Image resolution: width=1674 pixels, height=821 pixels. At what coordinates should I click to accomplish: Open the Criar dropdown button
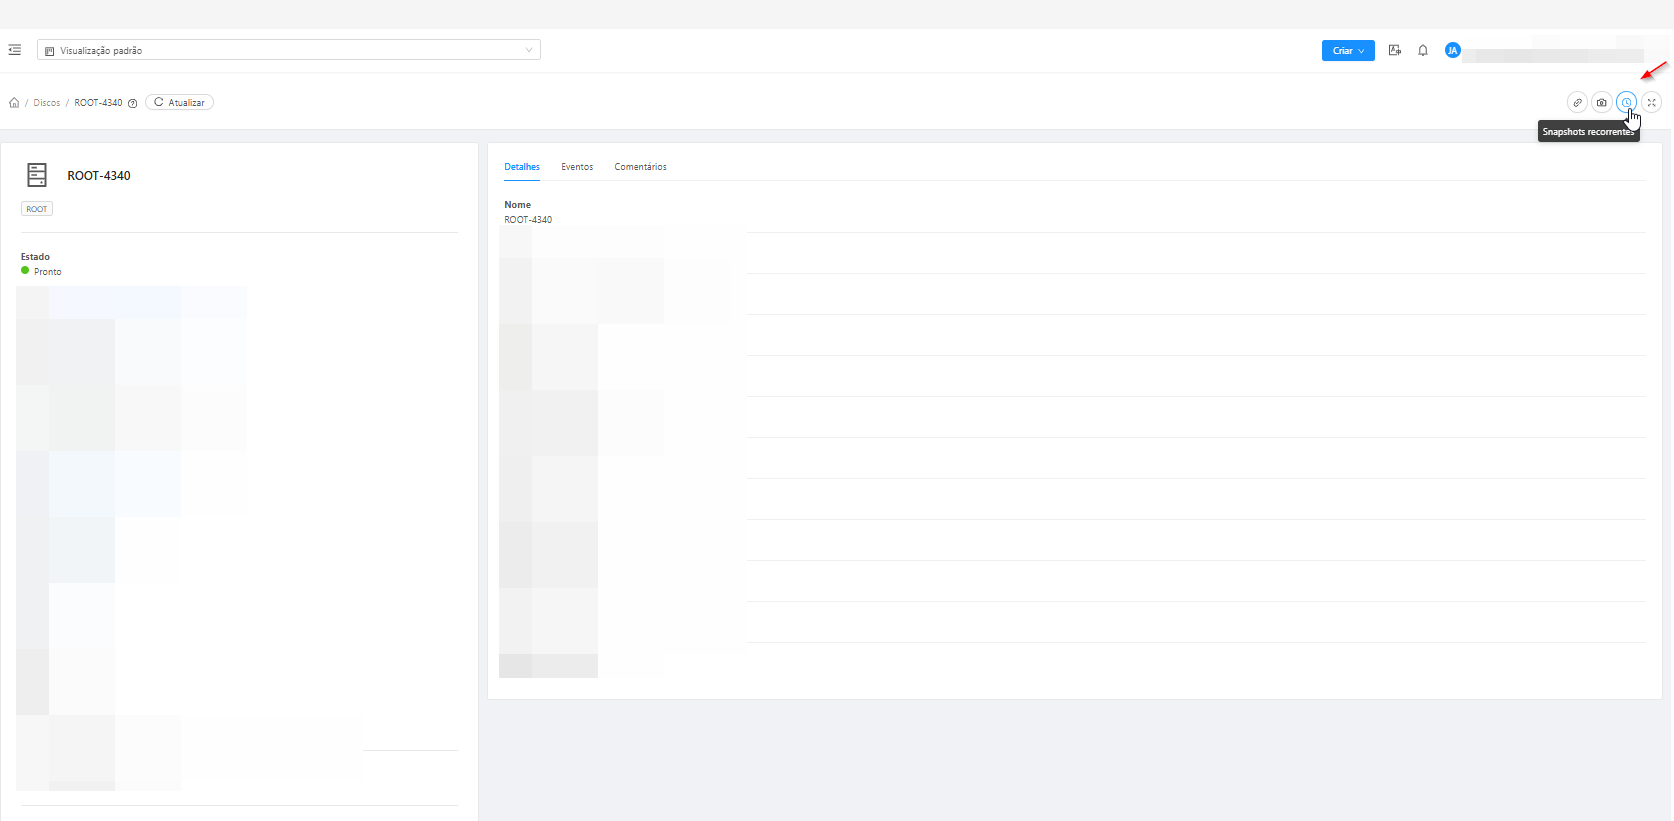click(1348, 50)
